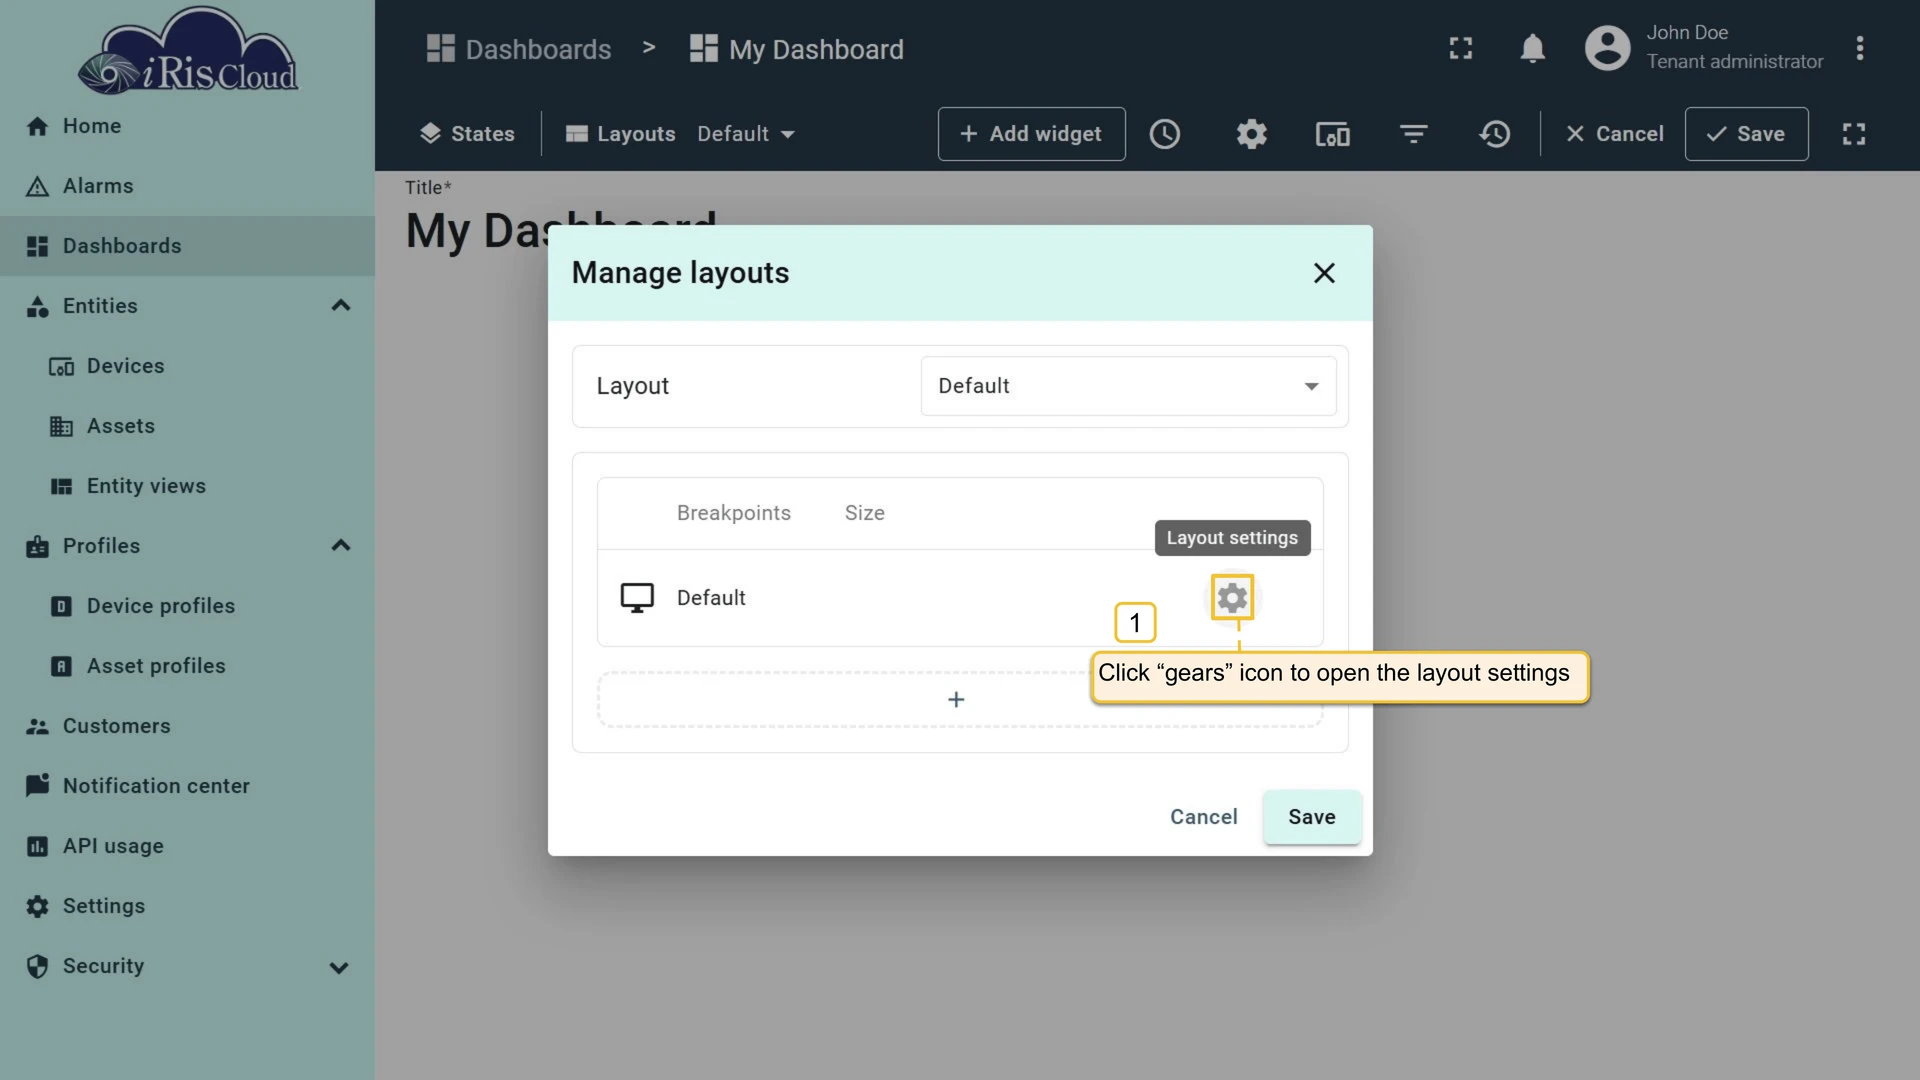Image resolution: width=1920 pixels, height=1080 pixels.
Task: Open States in the toolbar
Action: (467, 134)
